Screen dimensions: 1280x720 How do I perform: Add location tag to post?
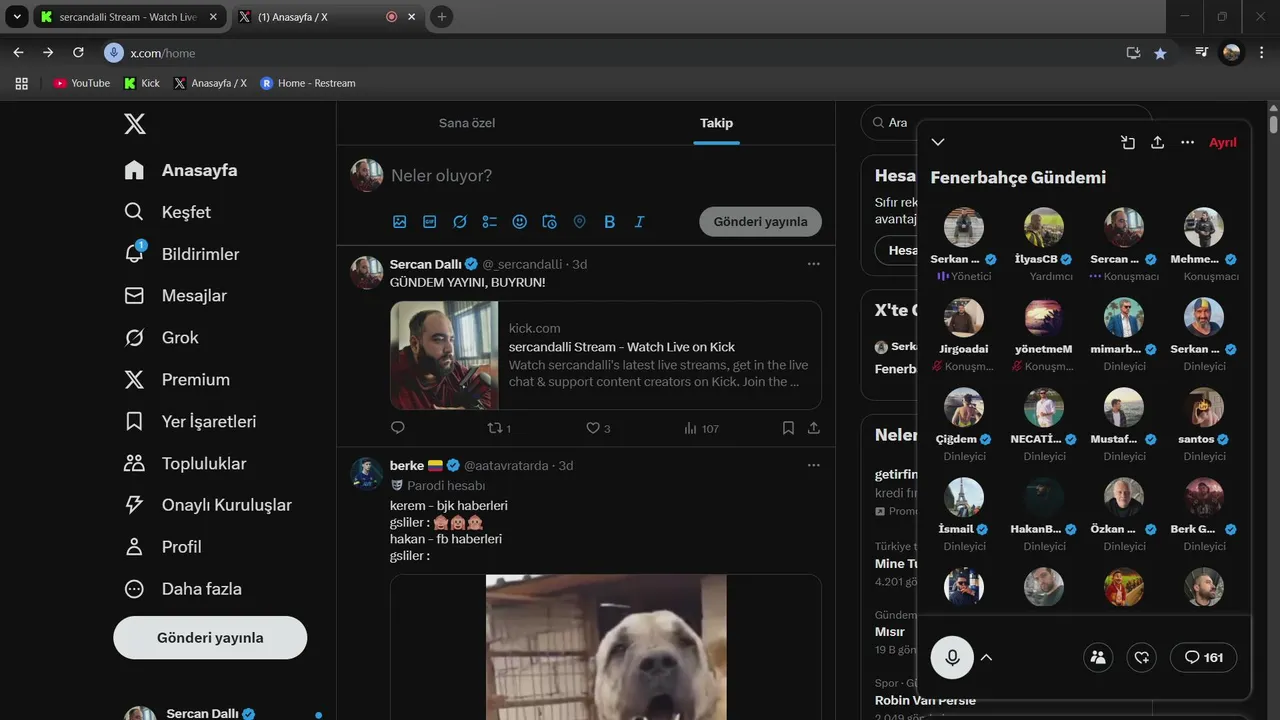[x=579, y=222]
